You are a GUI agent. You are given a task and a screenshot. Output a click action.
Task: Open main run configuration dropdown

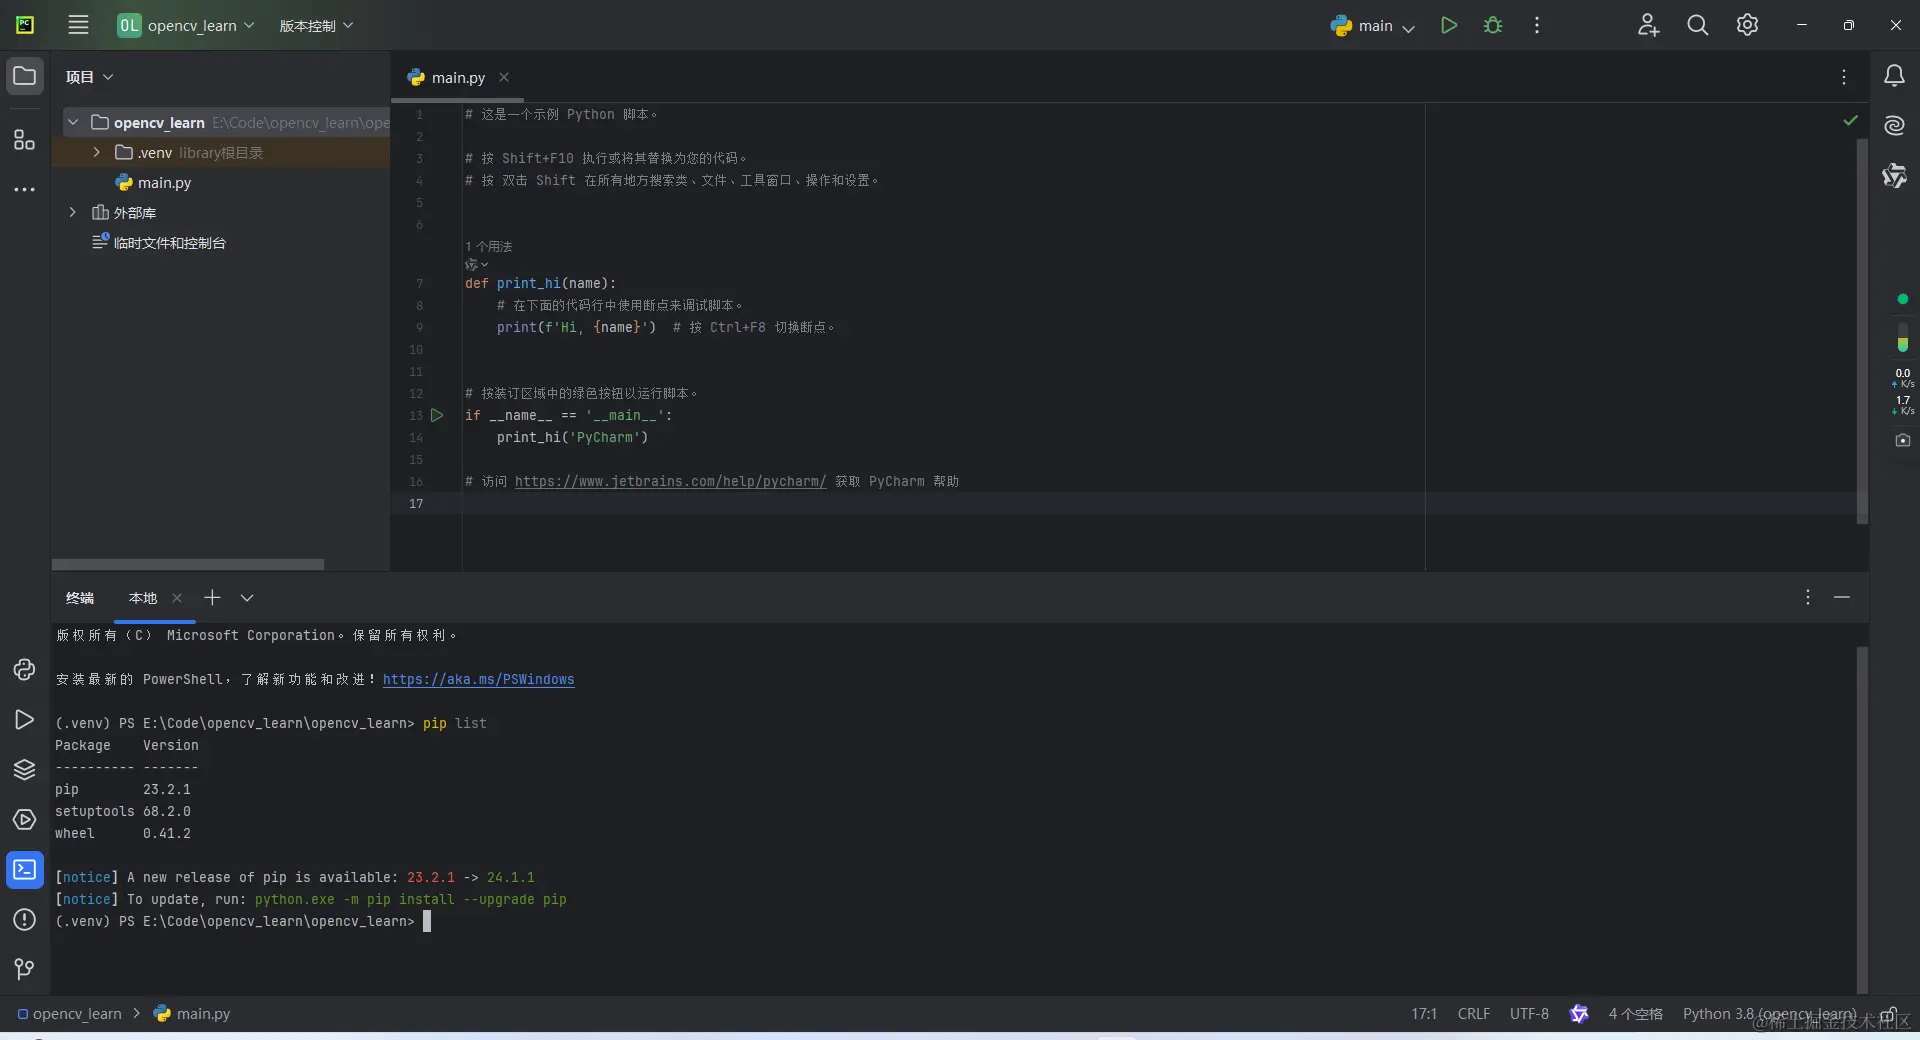tap(1372, 25)
